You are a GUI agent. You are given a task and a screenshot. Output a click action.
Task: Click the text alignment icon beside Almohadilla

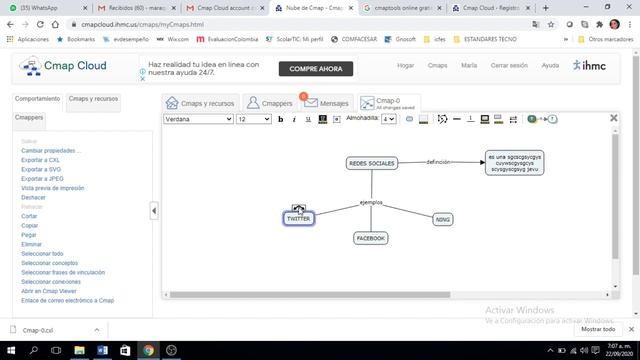coord(336,119)
